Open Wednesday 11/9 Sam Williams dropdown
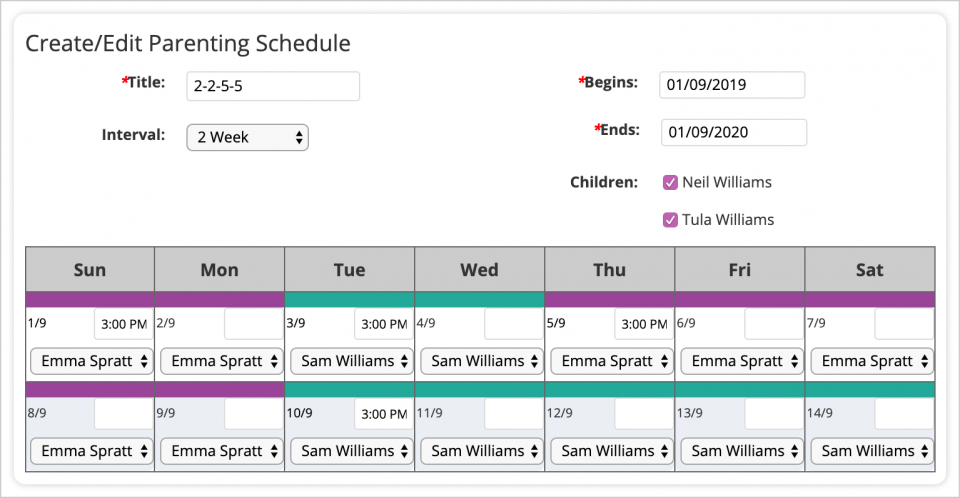The height and width of the screenshot is (498, 960). (482, 451)
